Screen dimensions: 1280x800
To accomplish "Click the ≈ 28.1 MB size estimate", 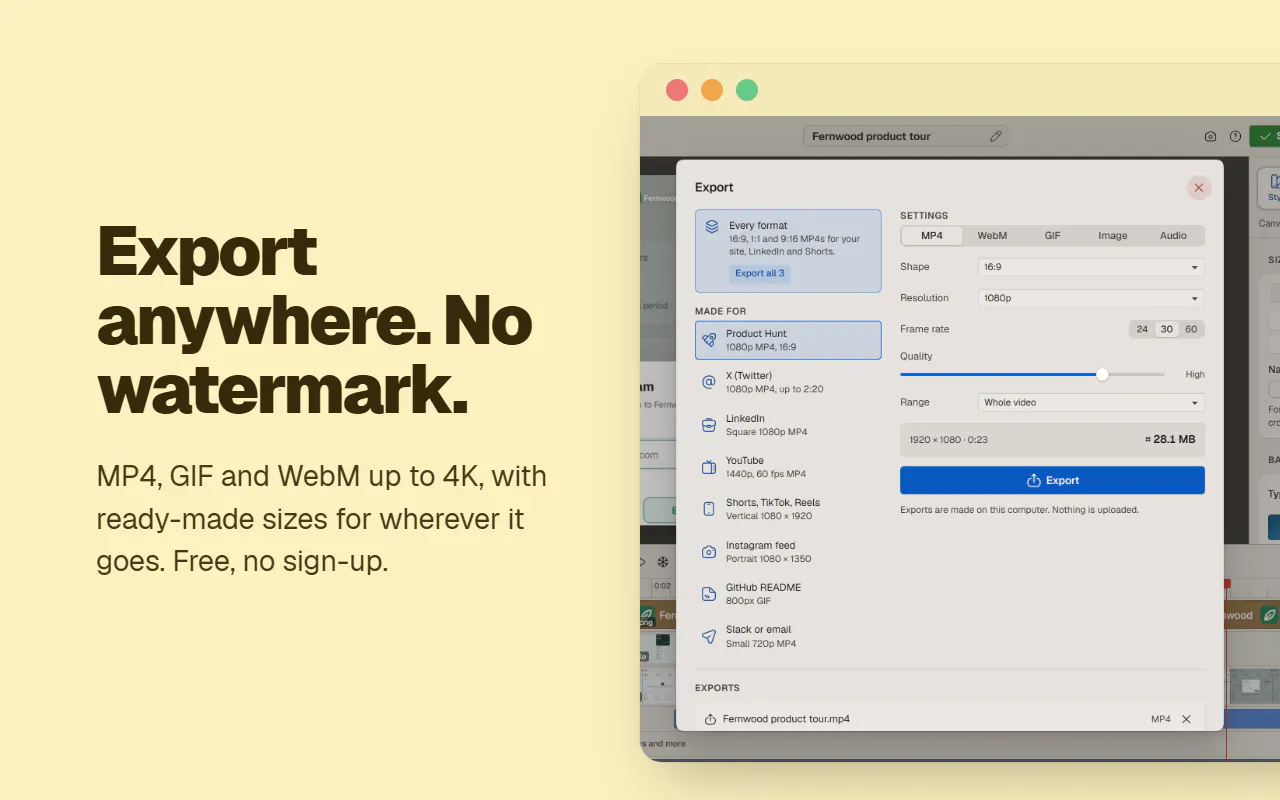I will coord(1170,439).
